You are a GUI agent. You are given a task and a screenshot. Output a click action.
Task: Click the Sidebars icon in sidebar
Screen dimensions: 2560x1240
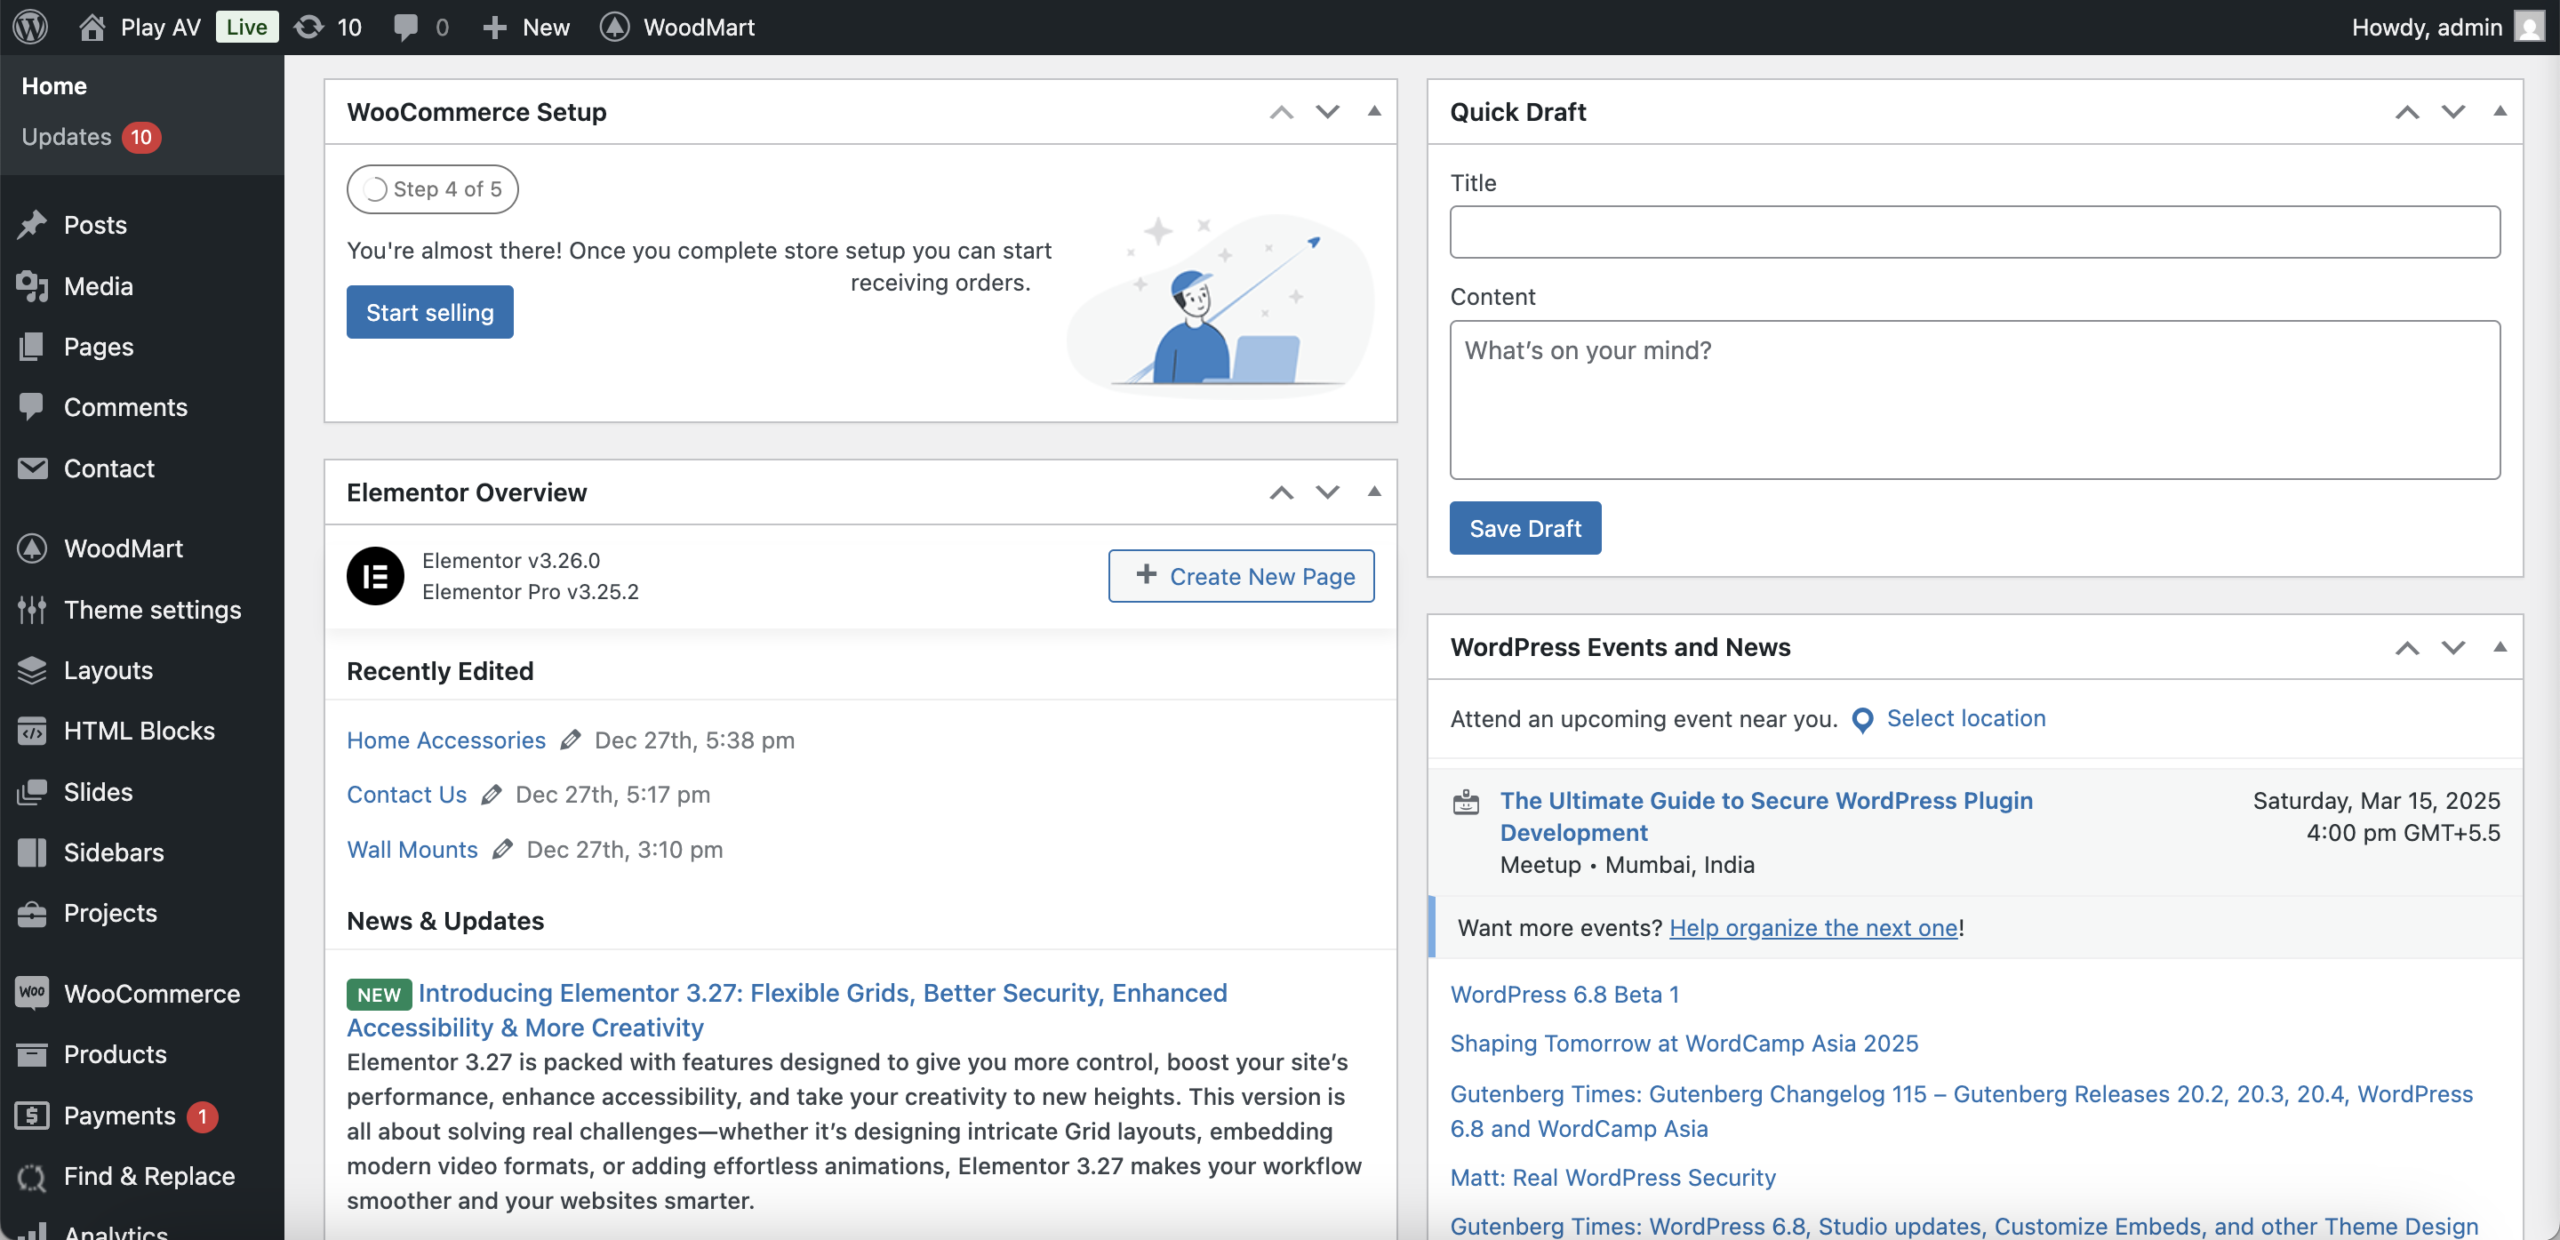pyautogui.click(x=32, y=852)
